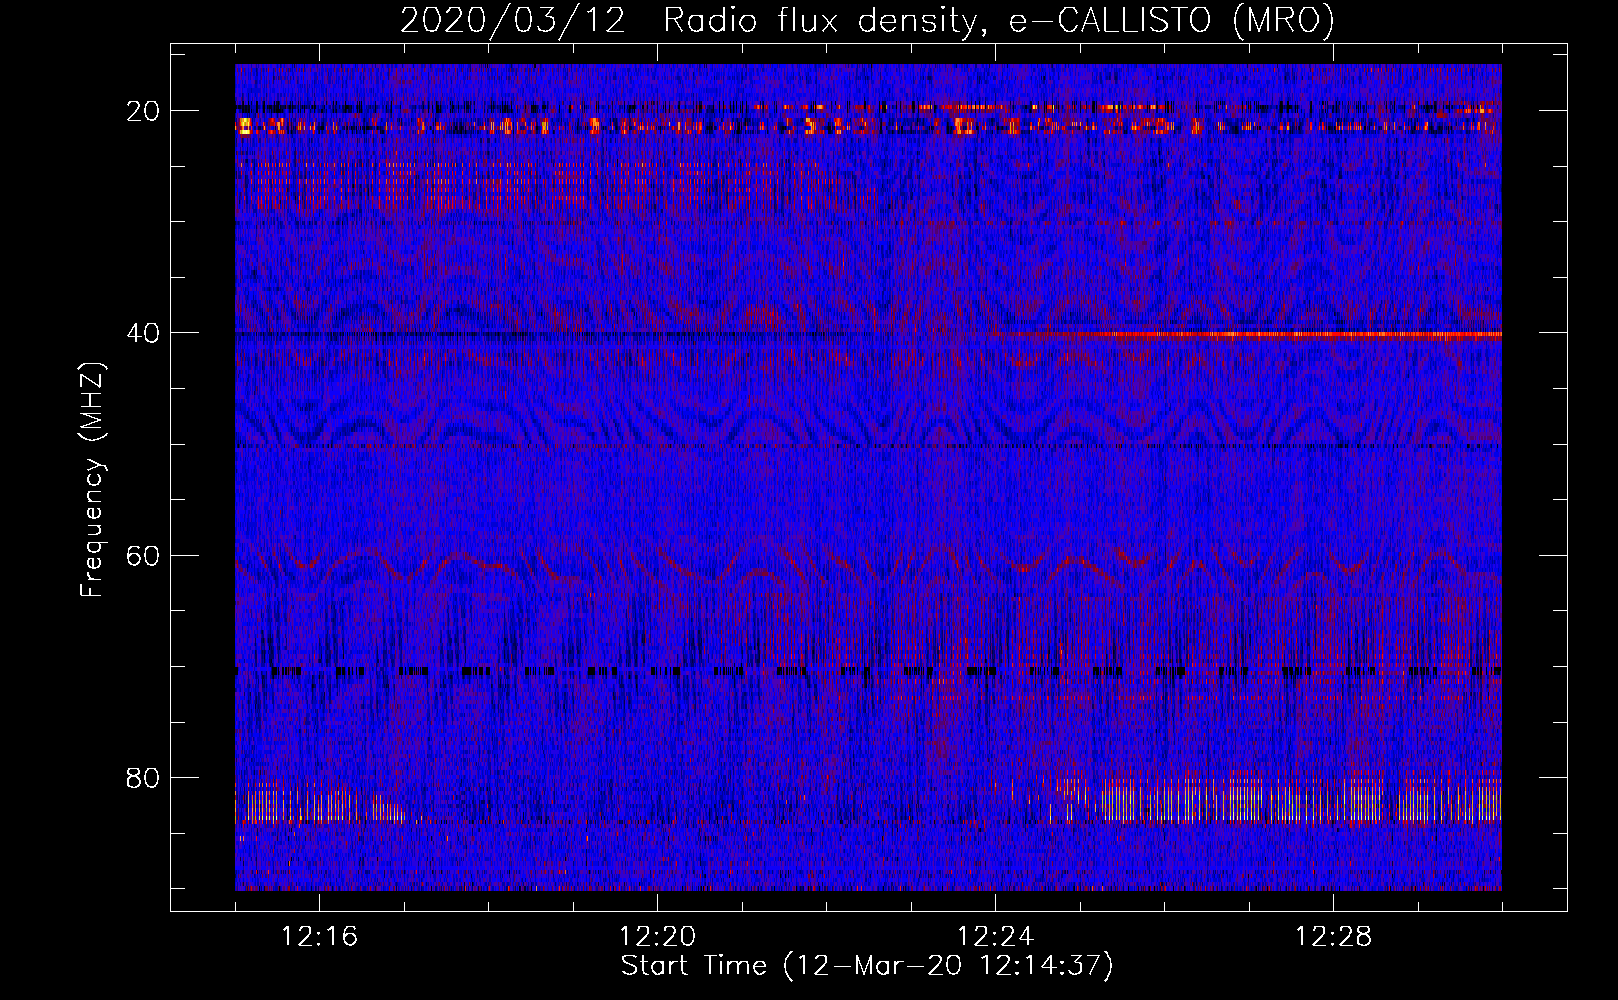
Task: Click the "40" frequency tick label
Action: [143, 333]
